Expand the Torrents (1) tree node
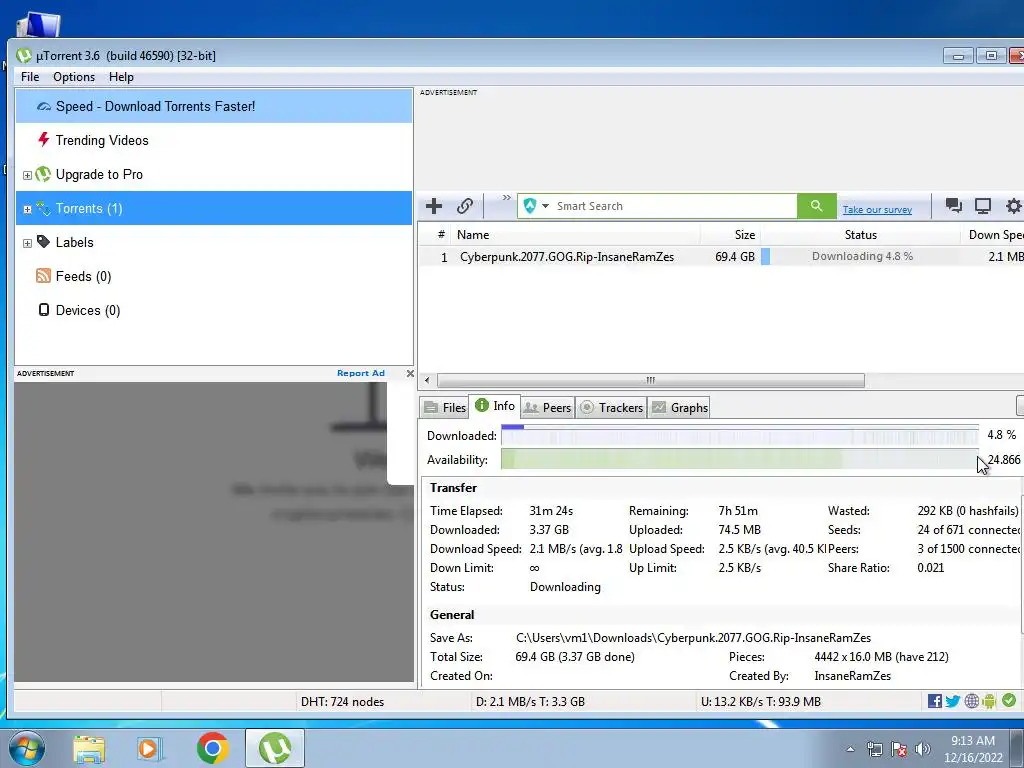The width and height of the screenshot is (1024, 768). click(27, 209)
